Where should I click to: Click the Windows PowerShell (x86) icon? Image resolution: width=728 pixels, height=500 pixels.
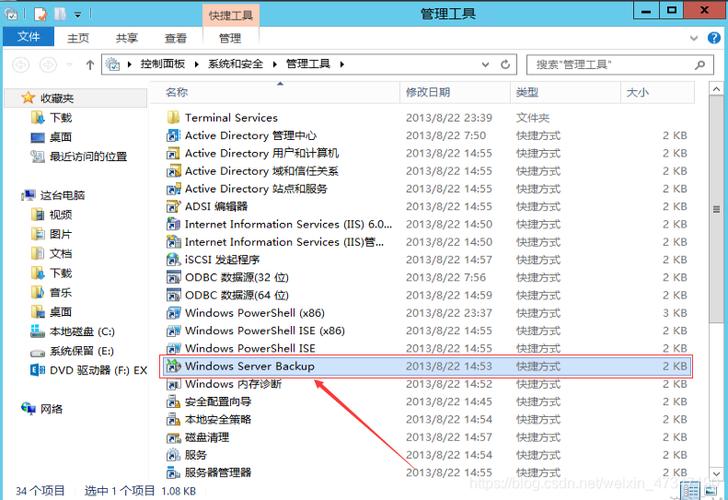click(x=173, y=313)
